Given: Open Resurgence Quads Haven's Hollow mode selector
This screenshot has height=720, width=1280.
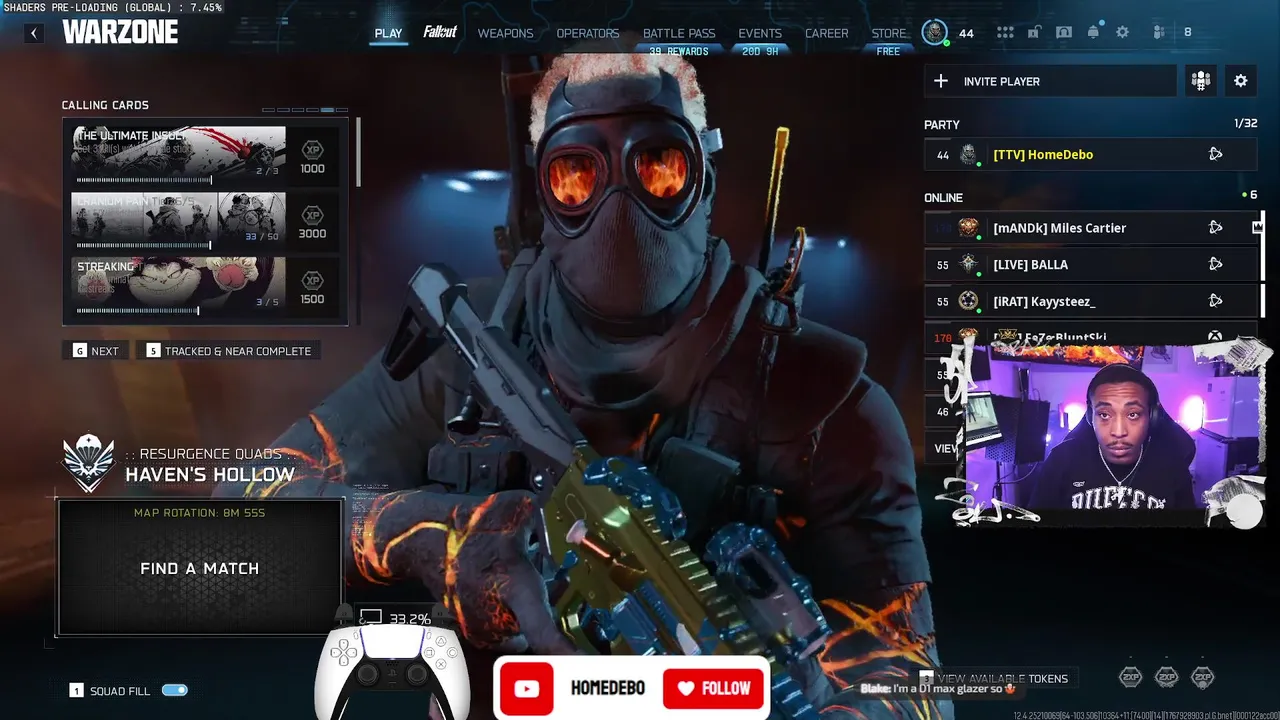Looking at the screenshot, I should [x=180, y=465].
